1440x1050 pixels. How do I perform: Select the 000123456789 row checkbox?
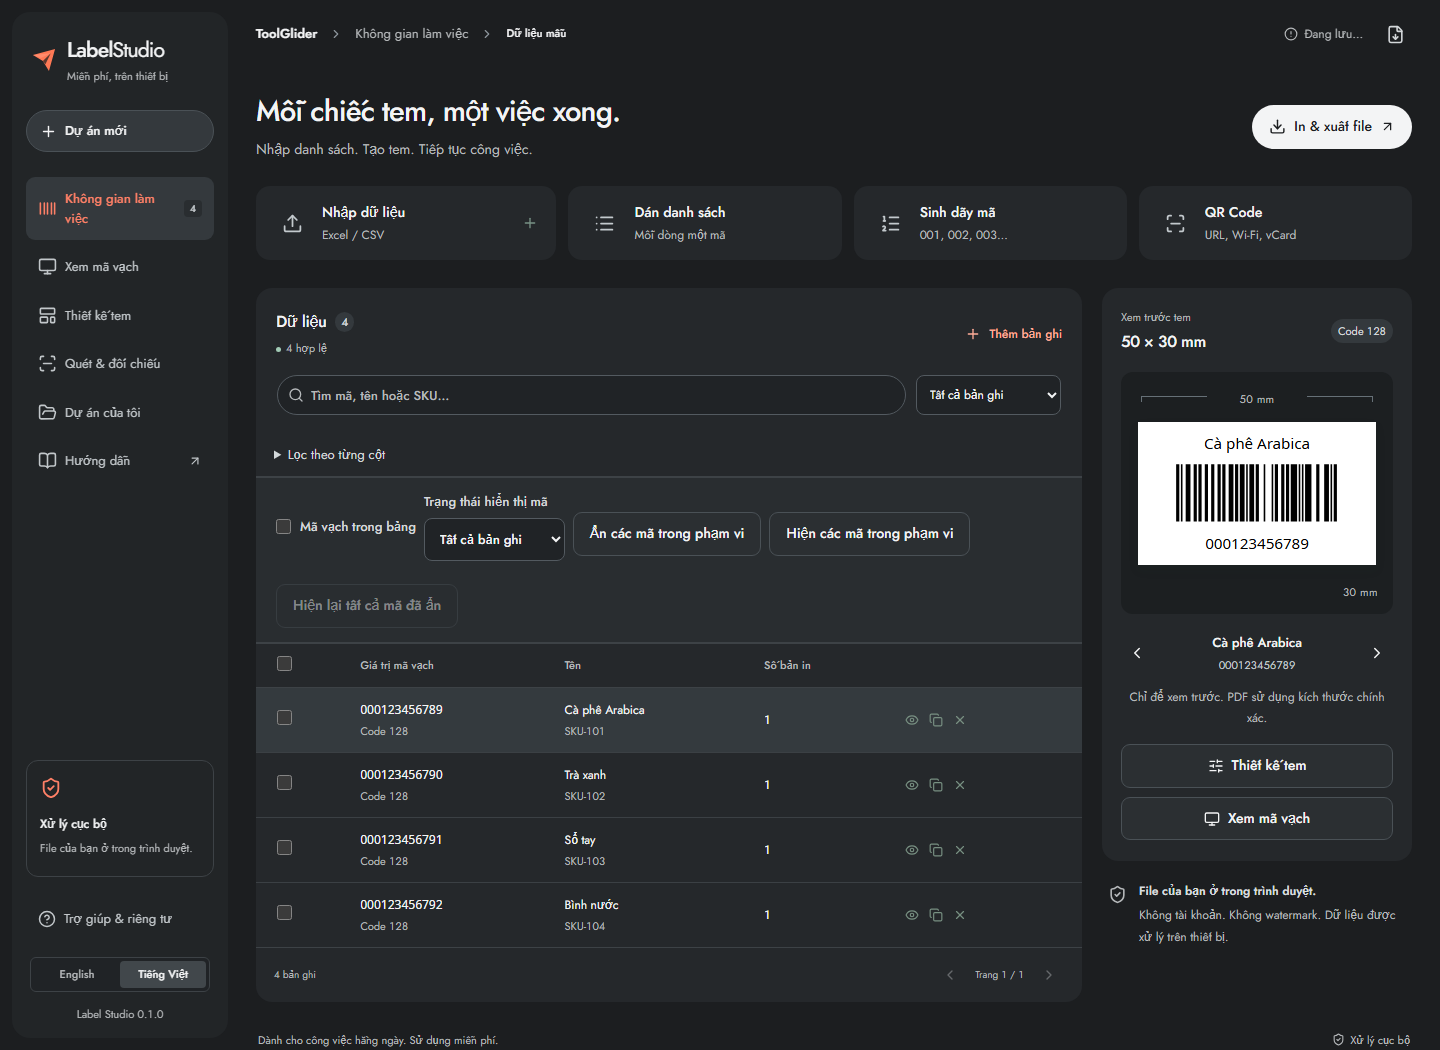[285, 718]
